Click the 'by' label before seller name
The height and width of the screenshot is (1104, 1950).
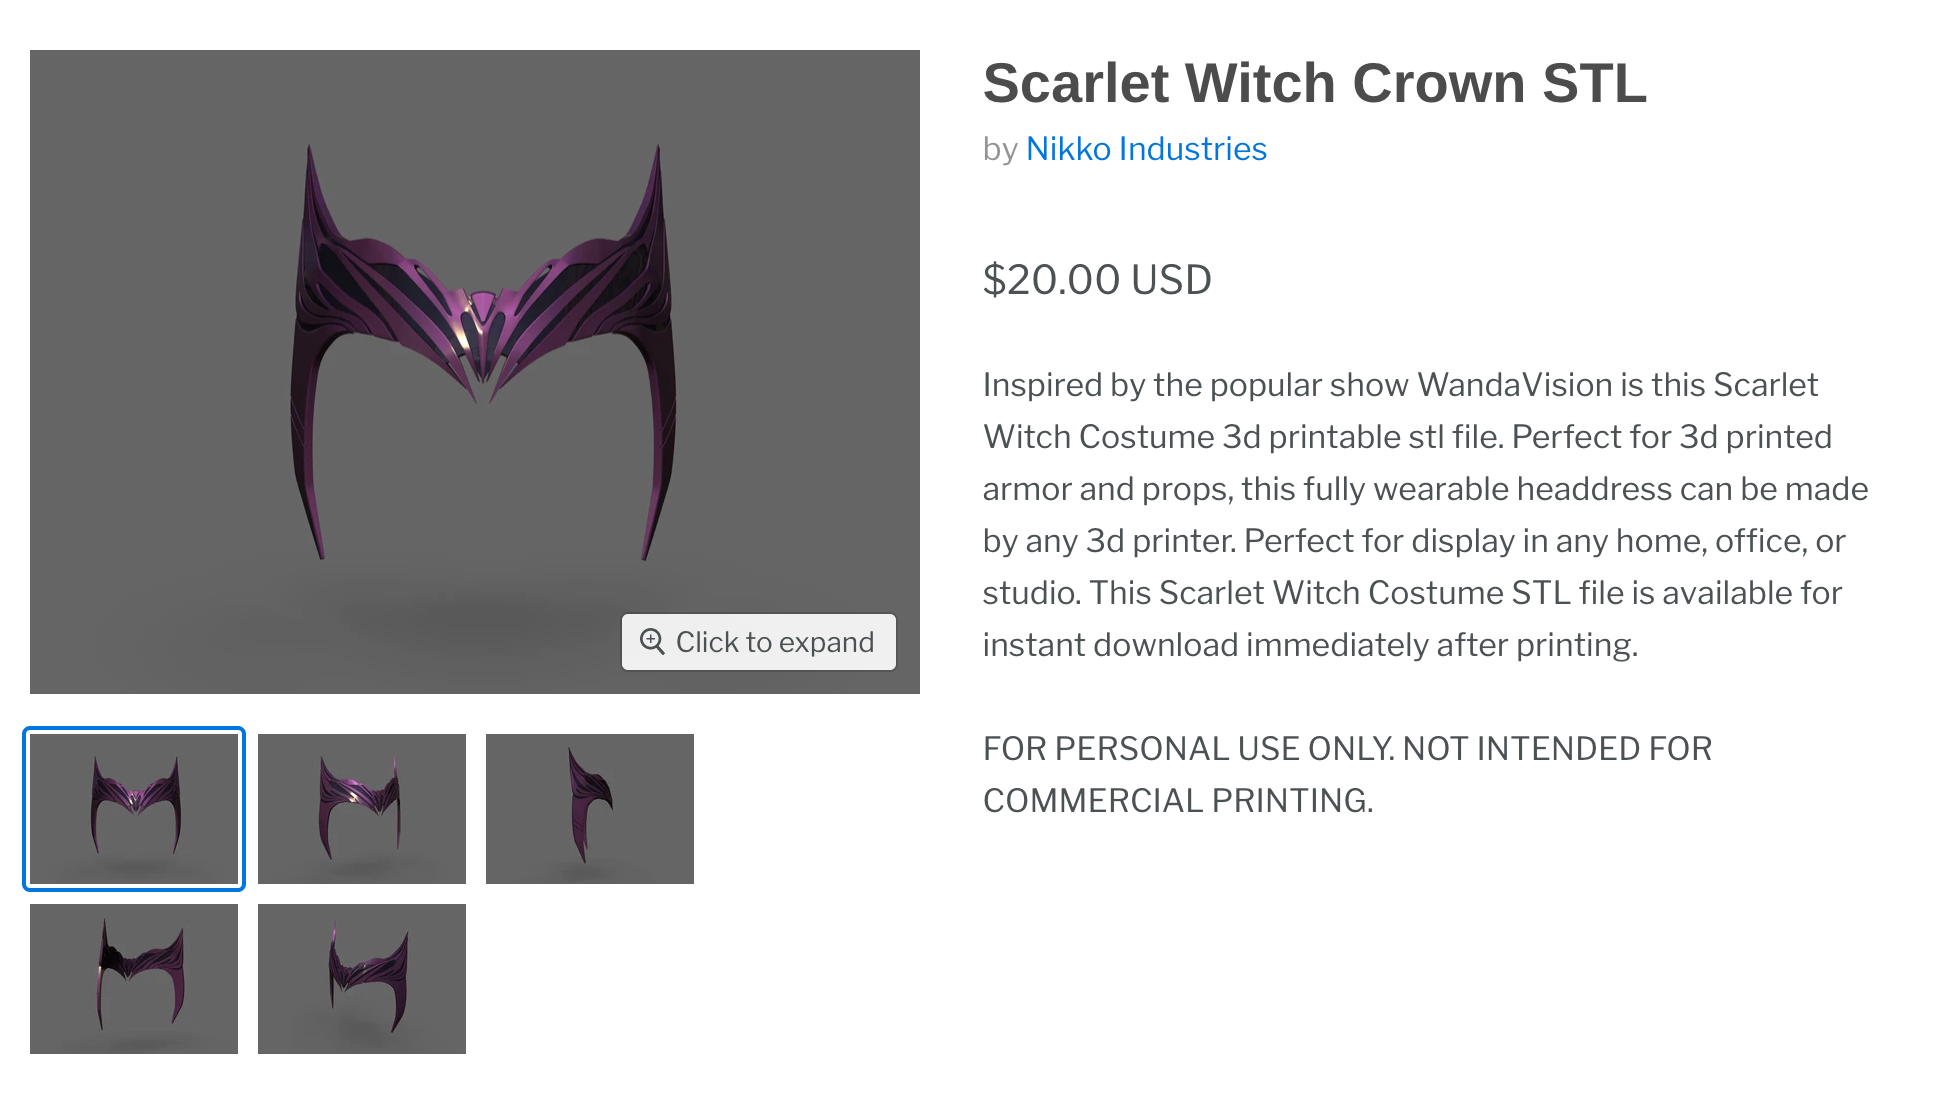point(1000,149)
